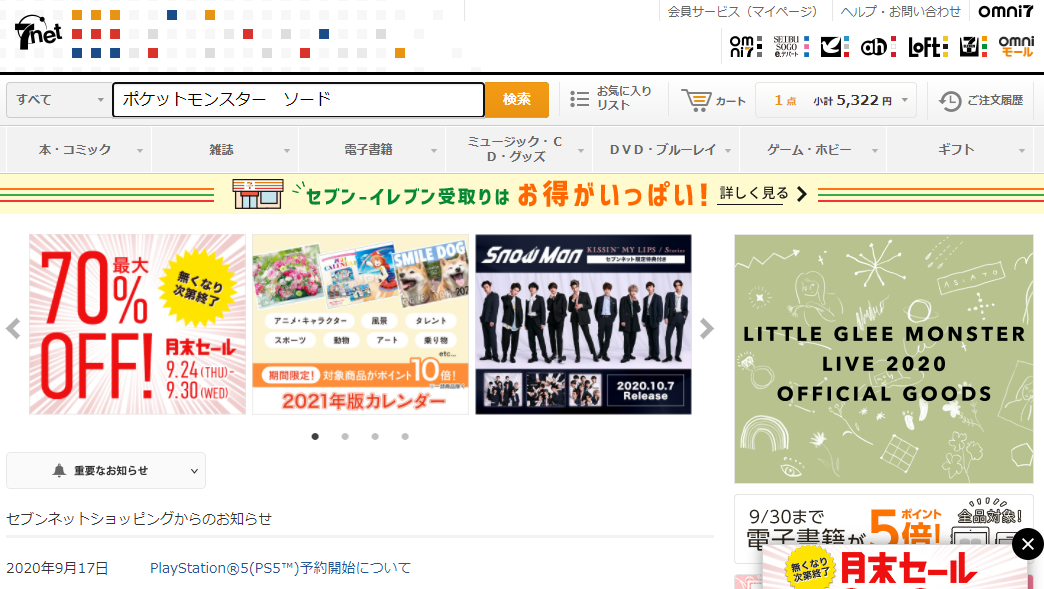Viewport: 1044px width, 589px height.
Task: Select first carousel page dot
Action: pyautogui.click(x=315, y=437)
